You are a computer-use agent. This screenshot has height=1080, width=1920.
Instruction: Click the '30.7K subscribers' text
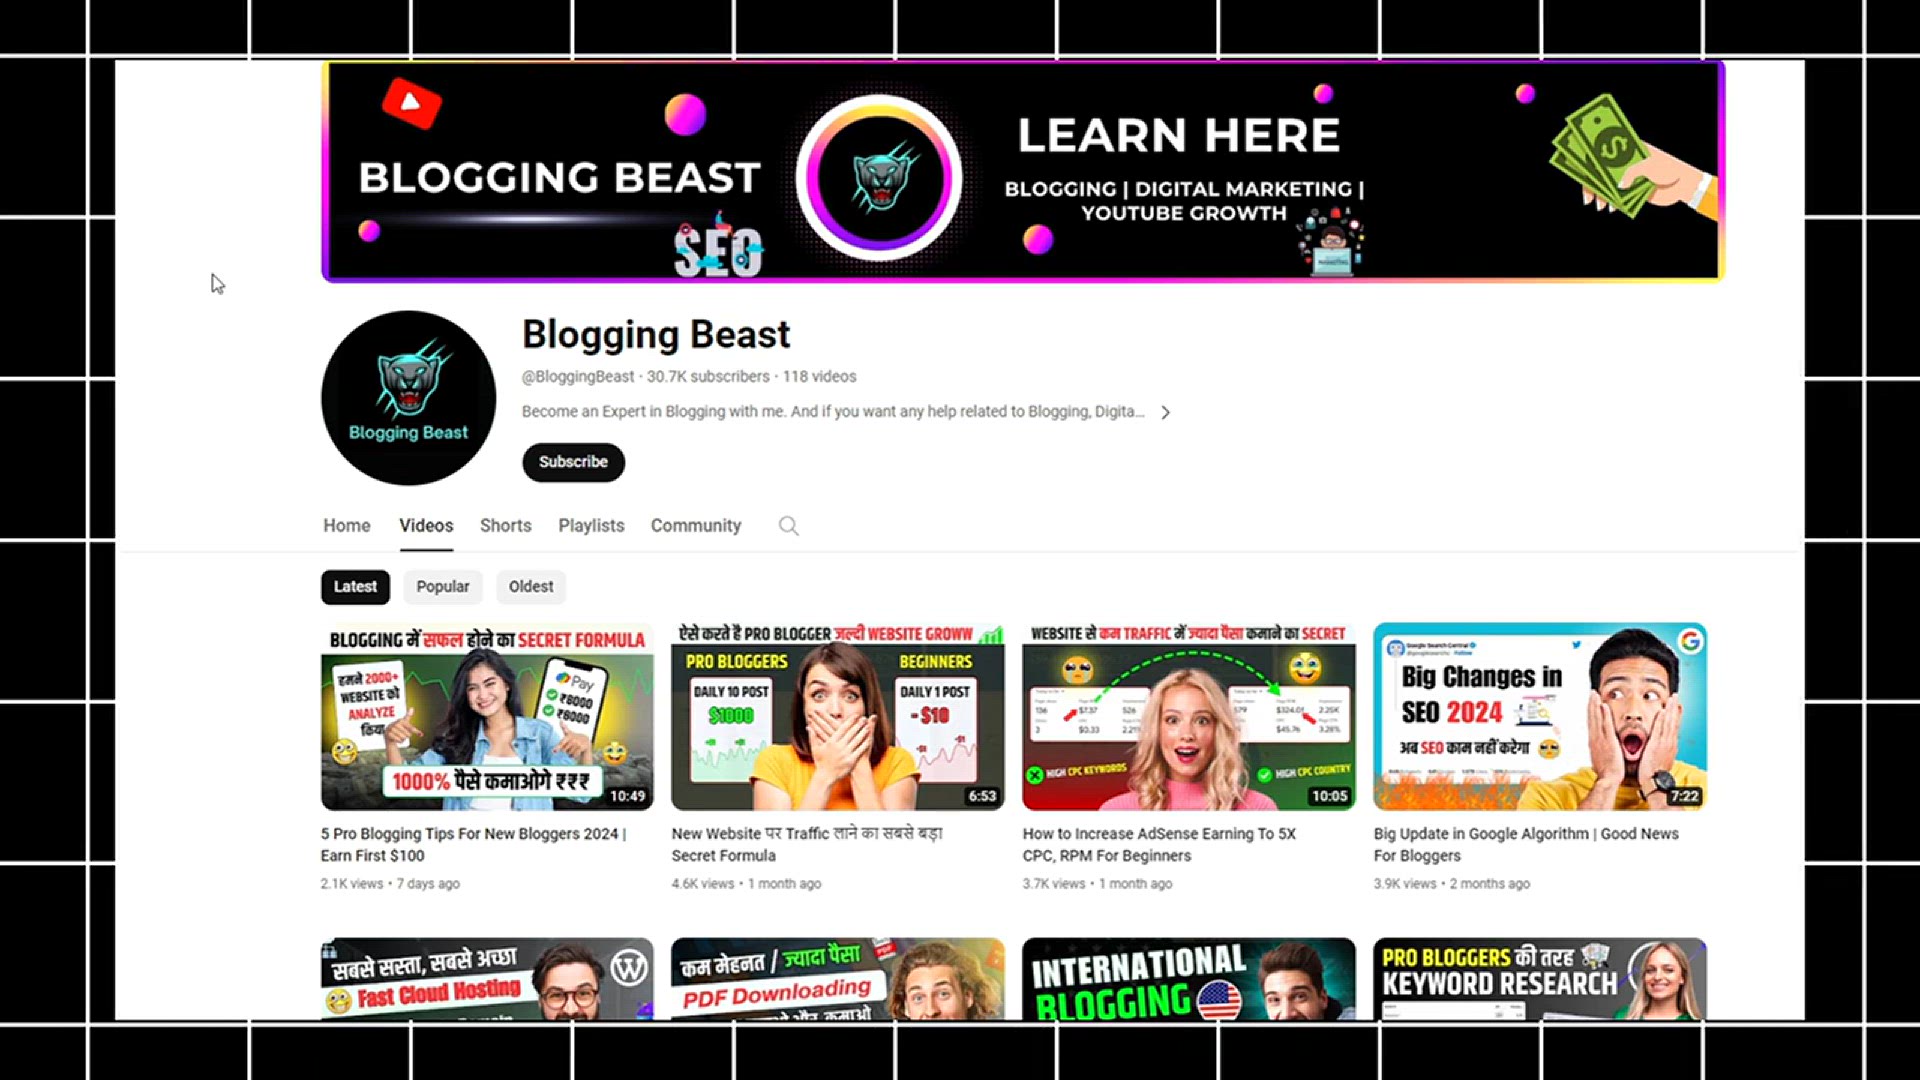point(708,377)
